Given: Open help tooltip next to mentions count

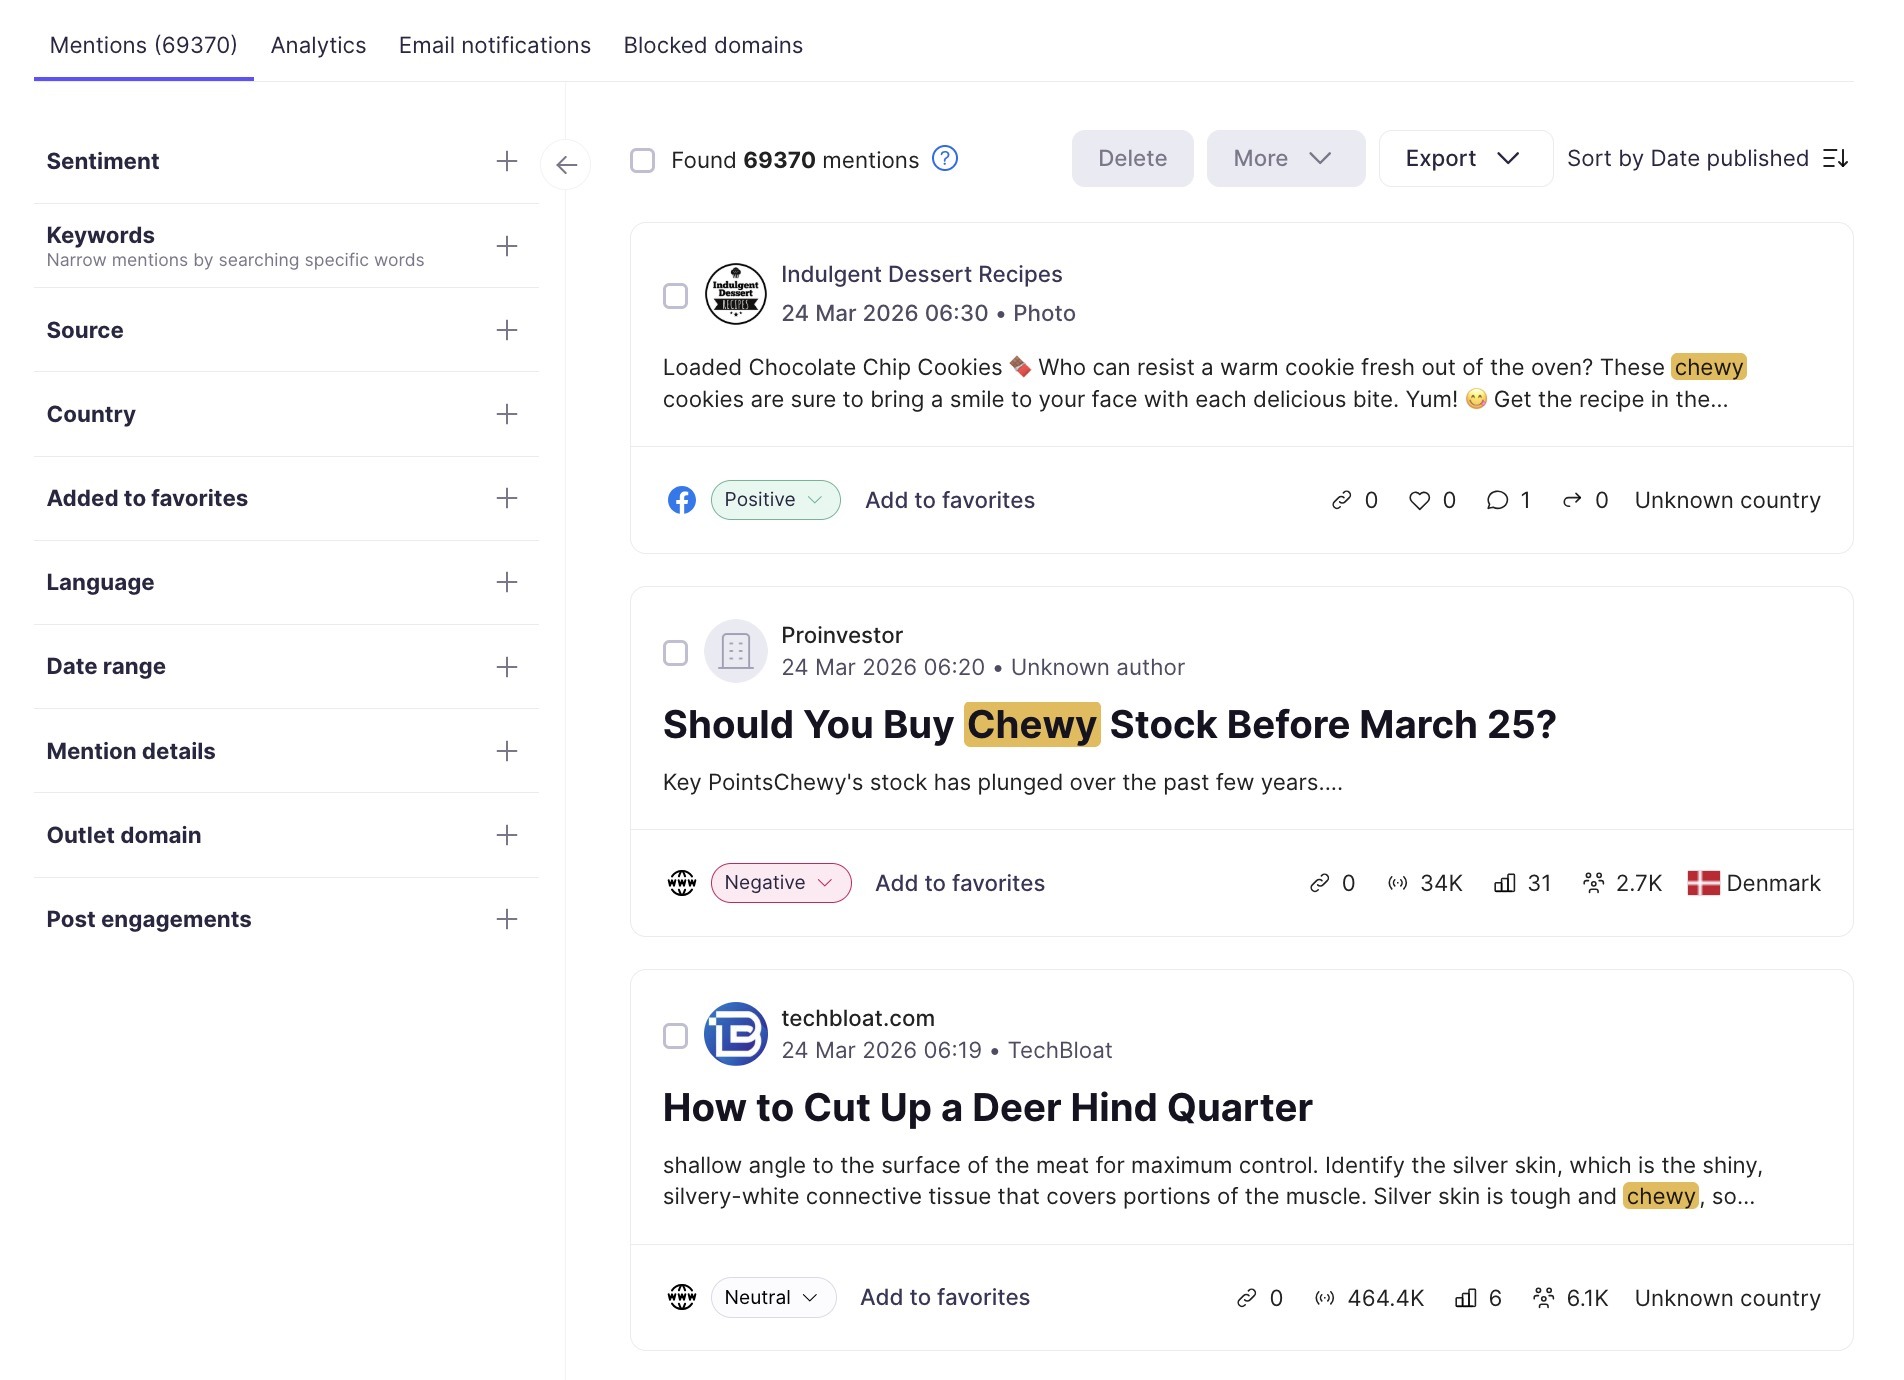Looking at the screenshot, I should tap(944, 158).
